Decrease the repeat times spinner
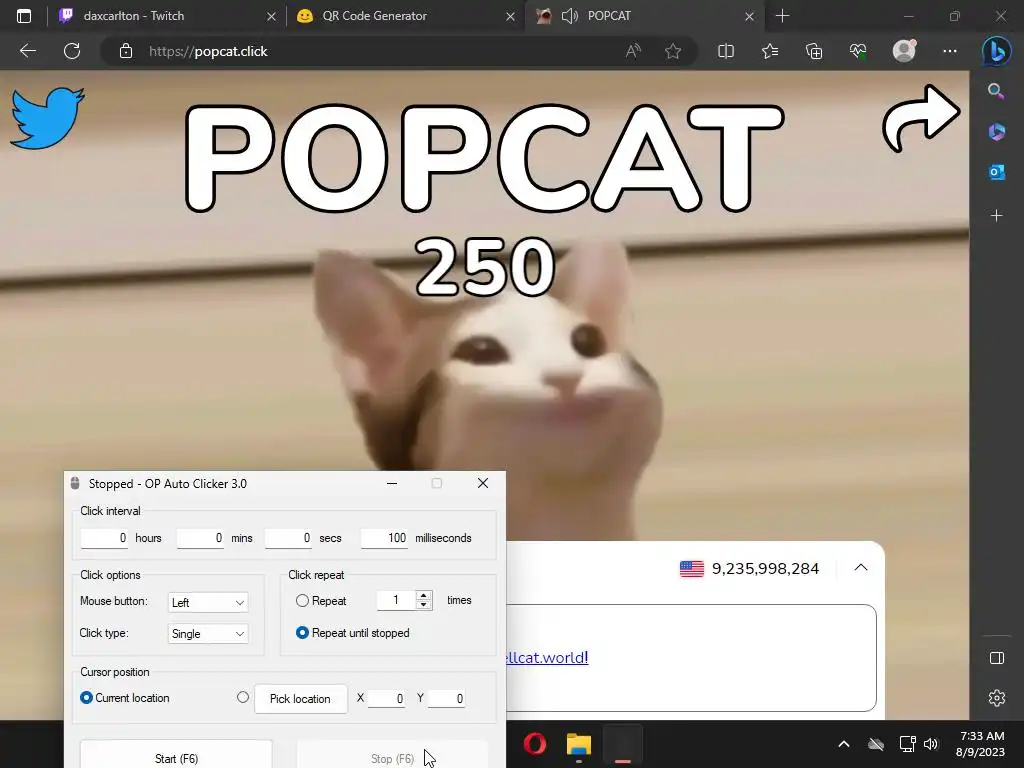This screenshot has width=1024, height=768. [424, 605]
